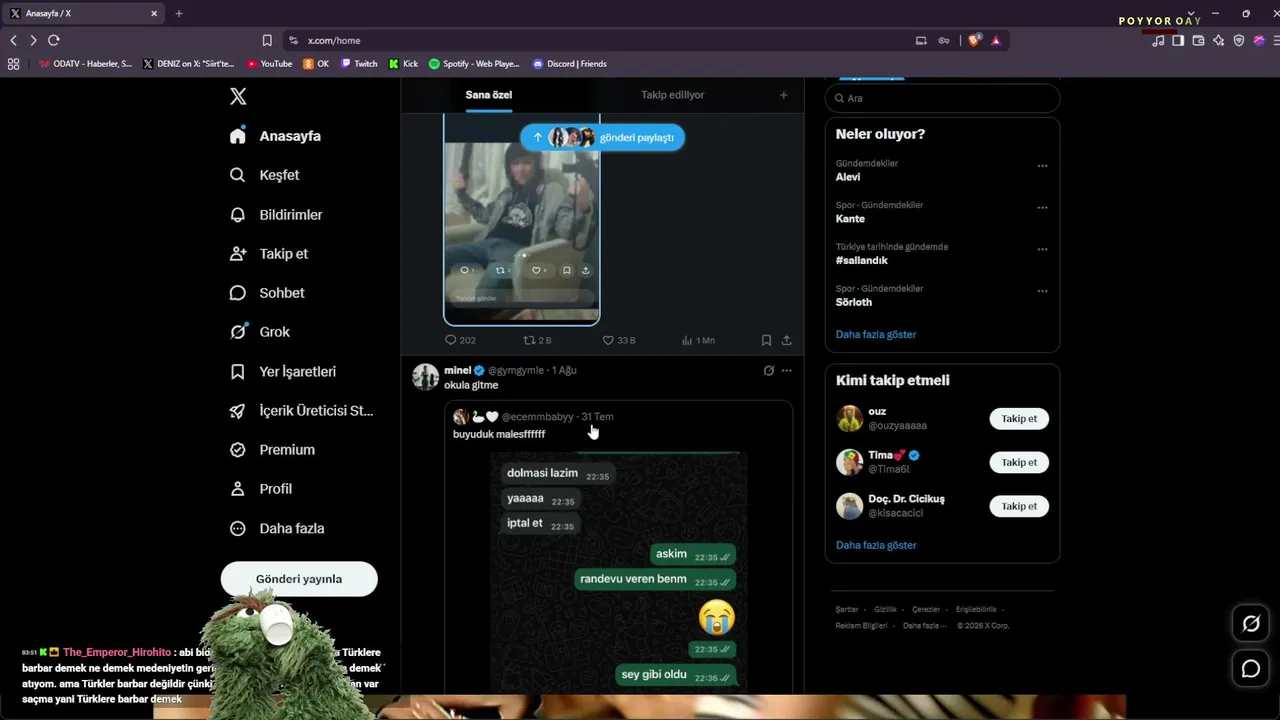
Task: Follow ouz with Takip et button
Action: tap(1019, 419)
